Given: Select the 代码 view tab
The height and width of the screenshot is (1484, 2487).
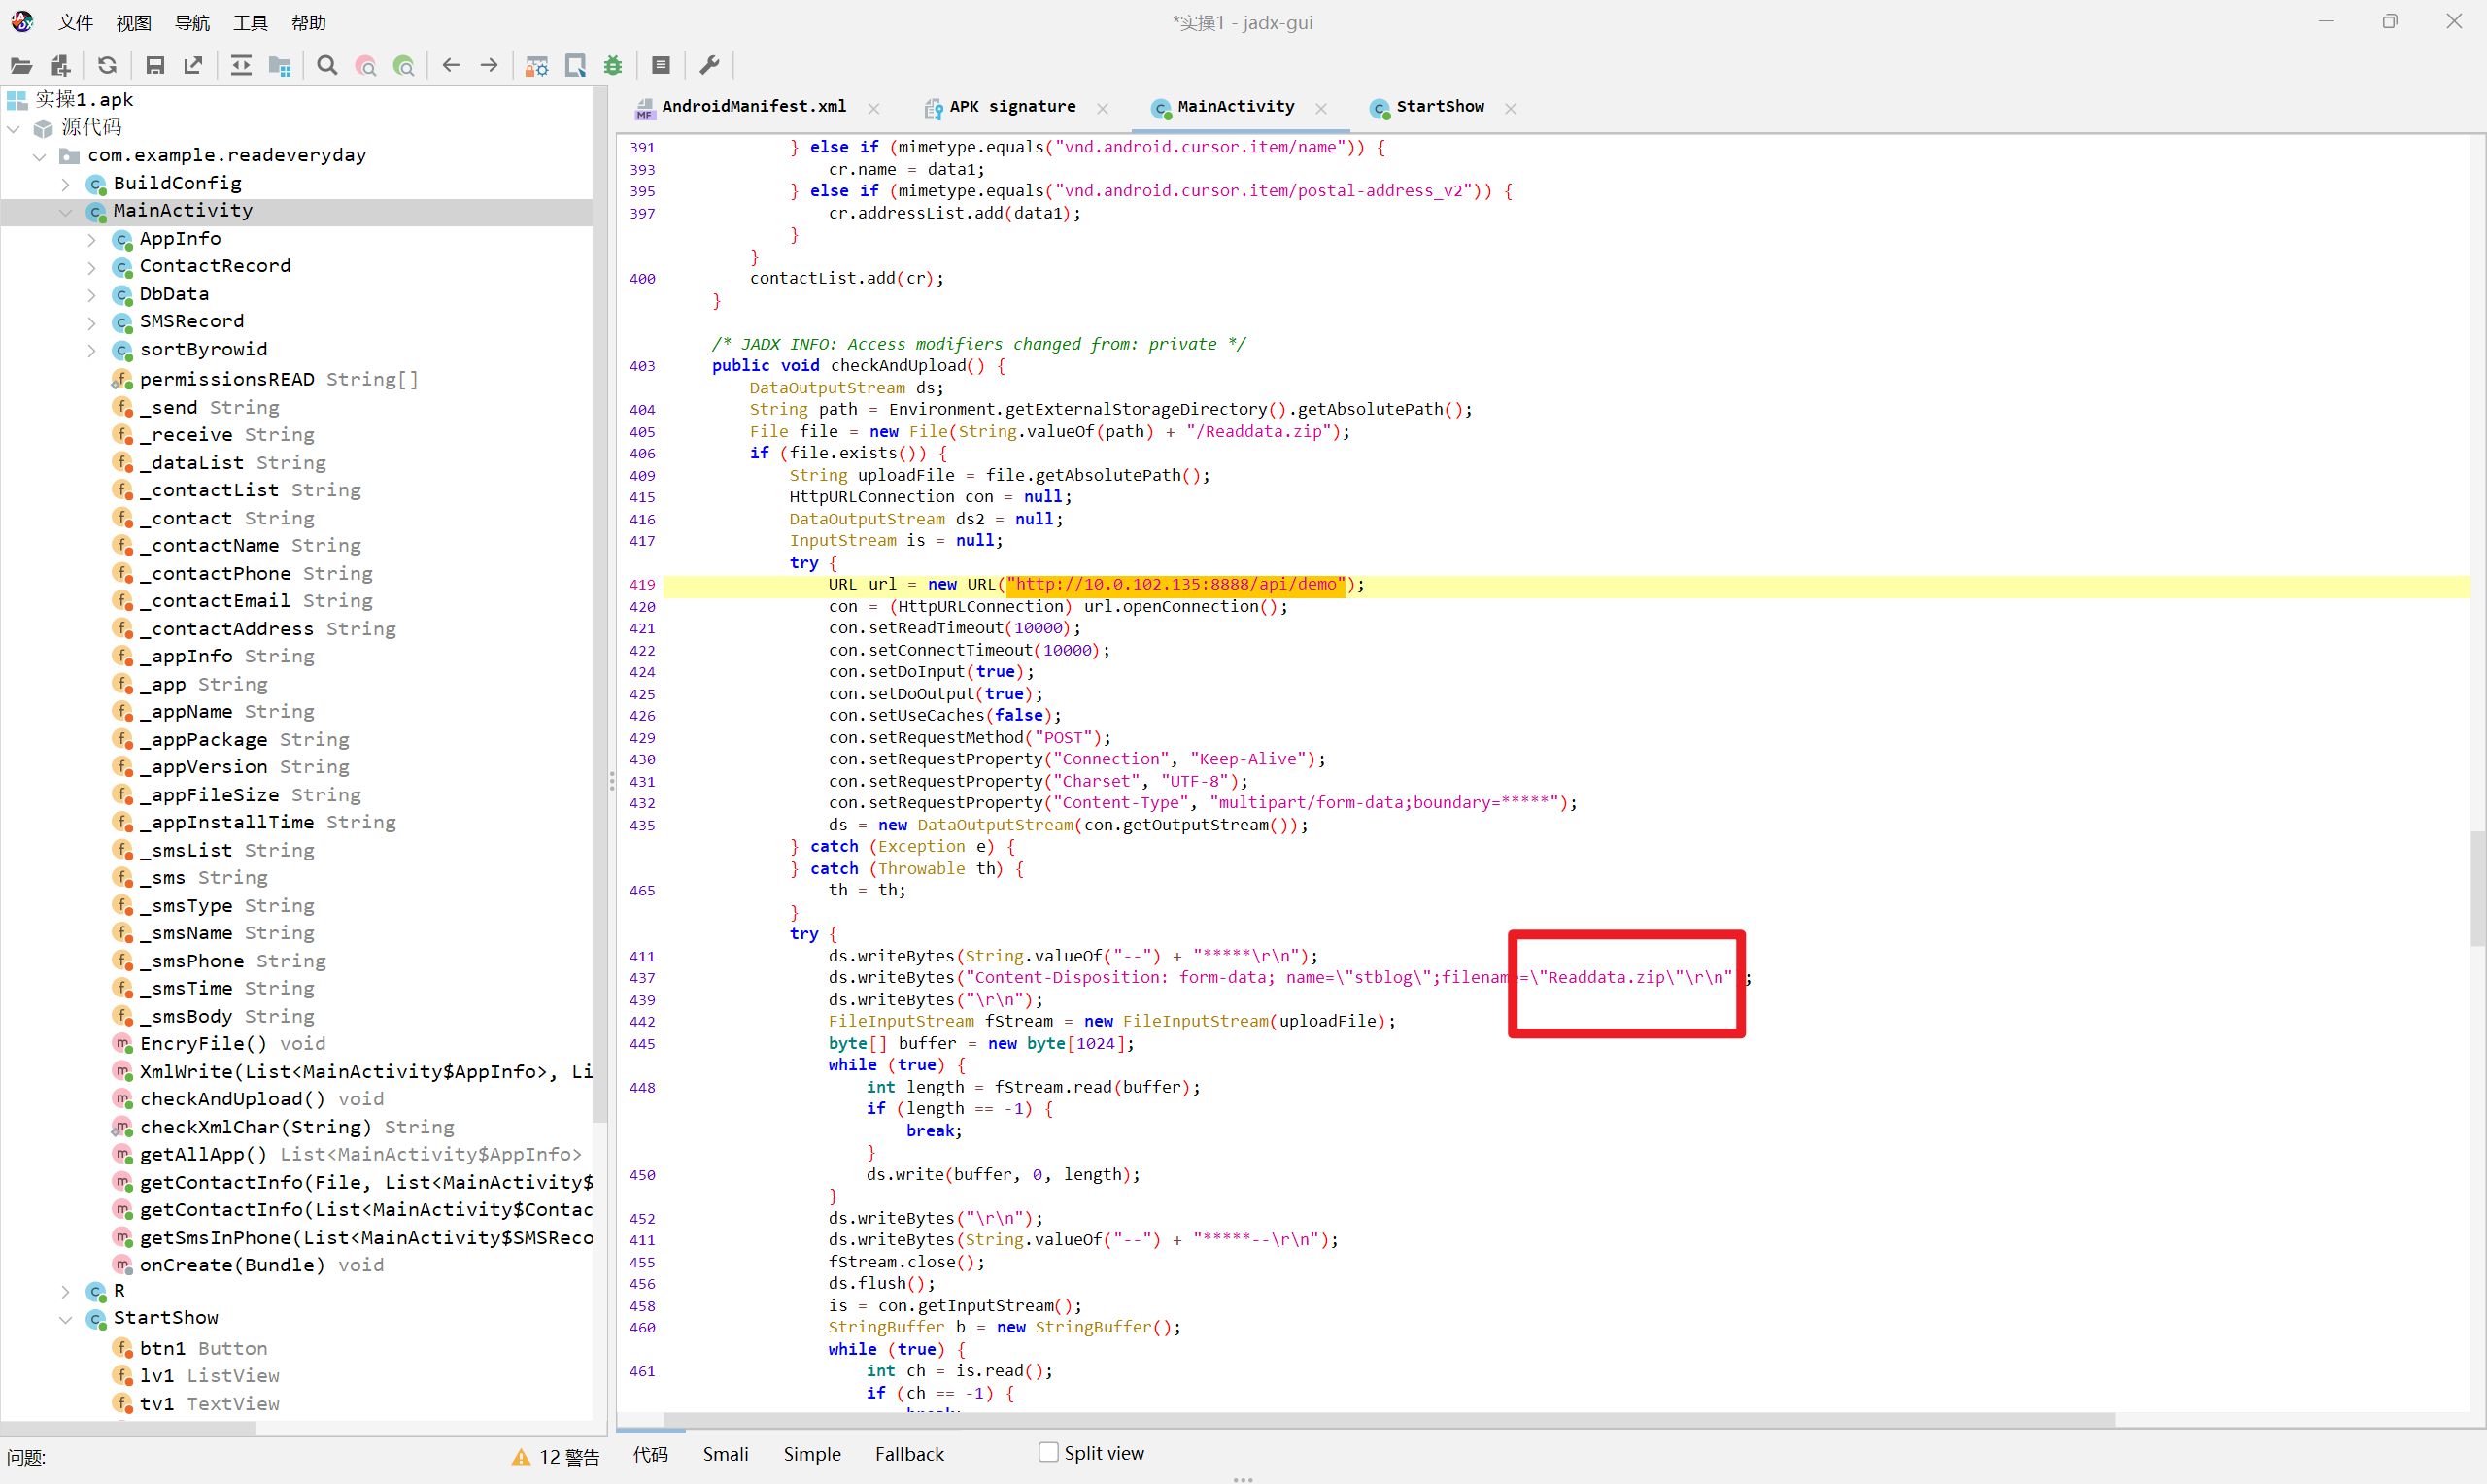Looking at the screenshot, I should [650, 1454].
